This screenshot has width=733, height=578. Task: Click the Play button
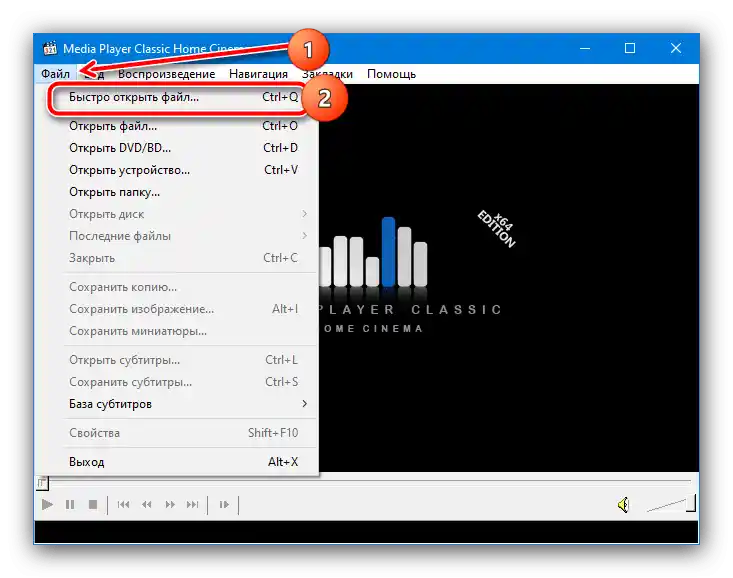[x=47, y=505]
